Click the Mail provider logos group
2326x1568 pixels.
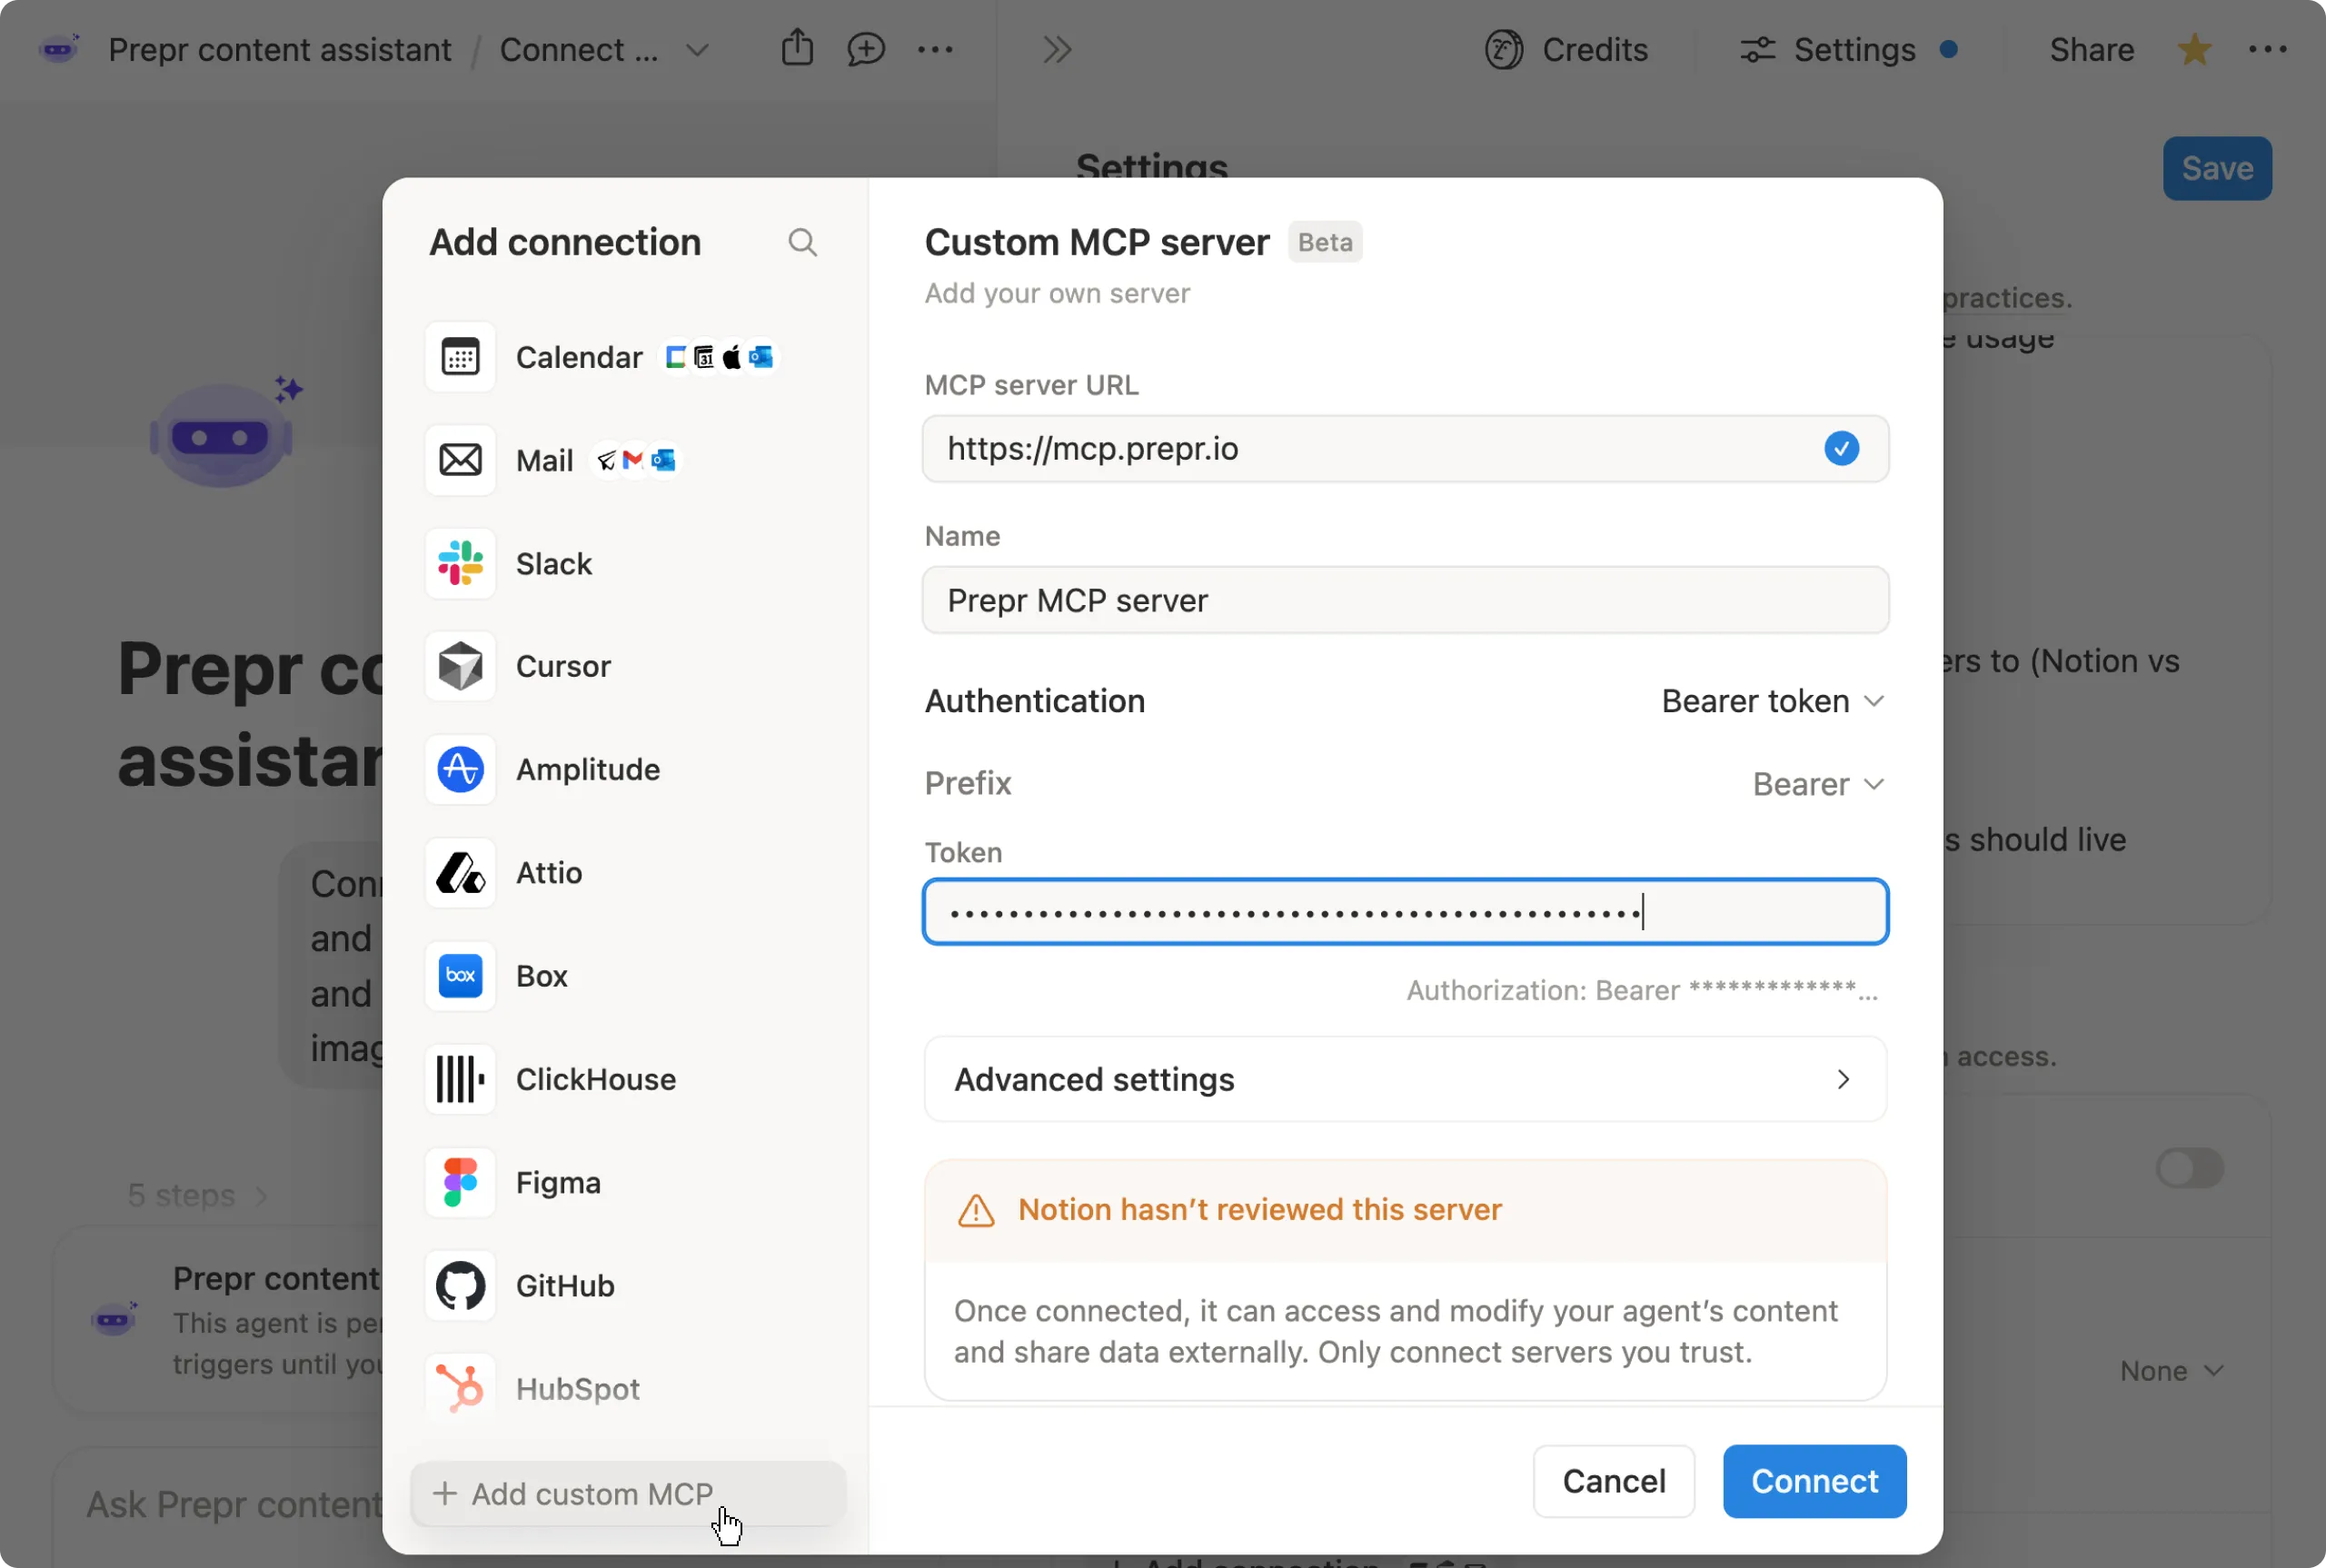point(635,460)
